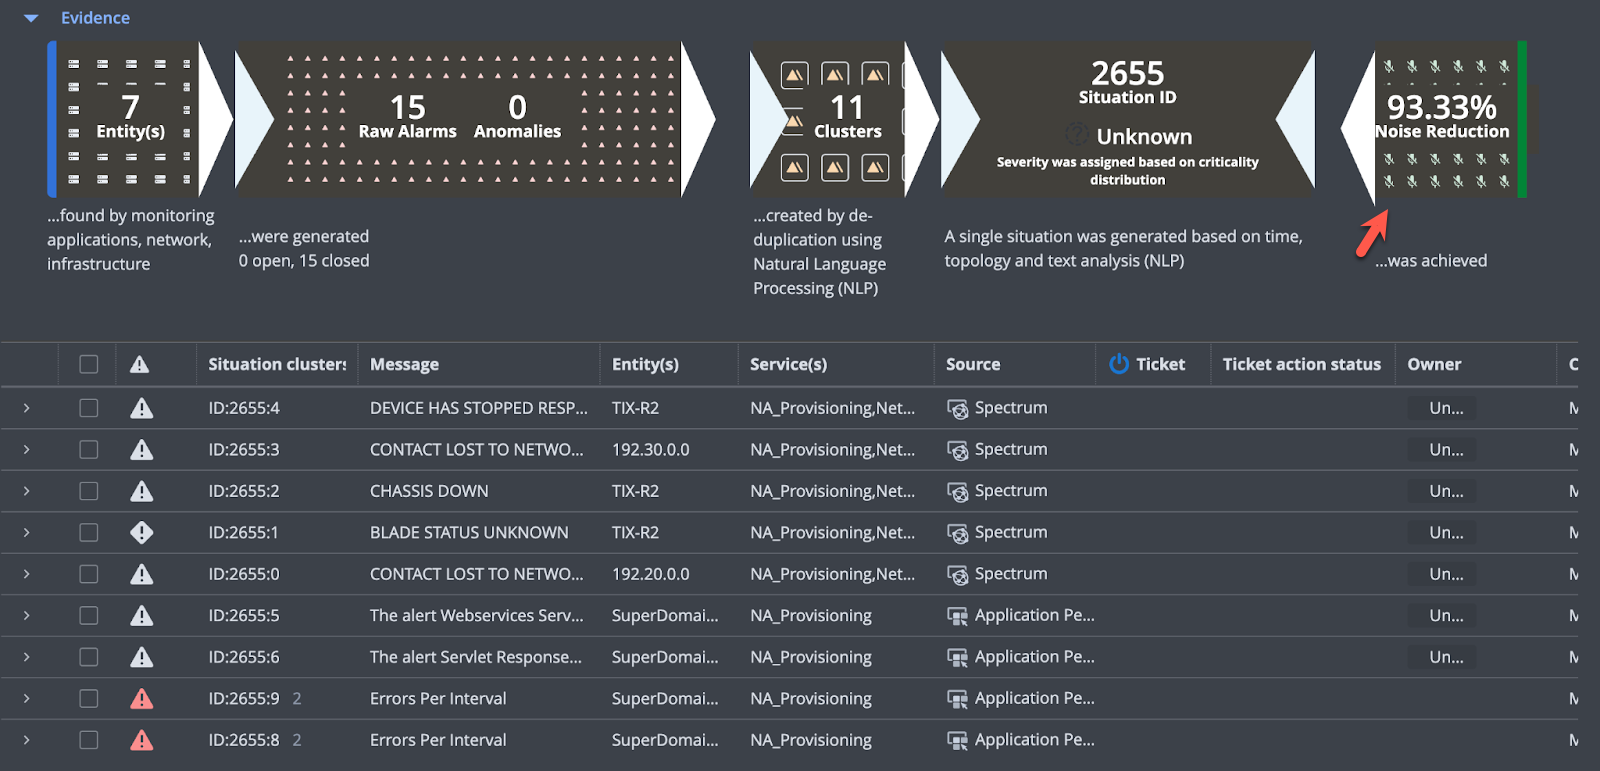Click red critical icon in row ID:2655:8
1600x771 pixels.
pyautogui.click(x=142, y=740)
